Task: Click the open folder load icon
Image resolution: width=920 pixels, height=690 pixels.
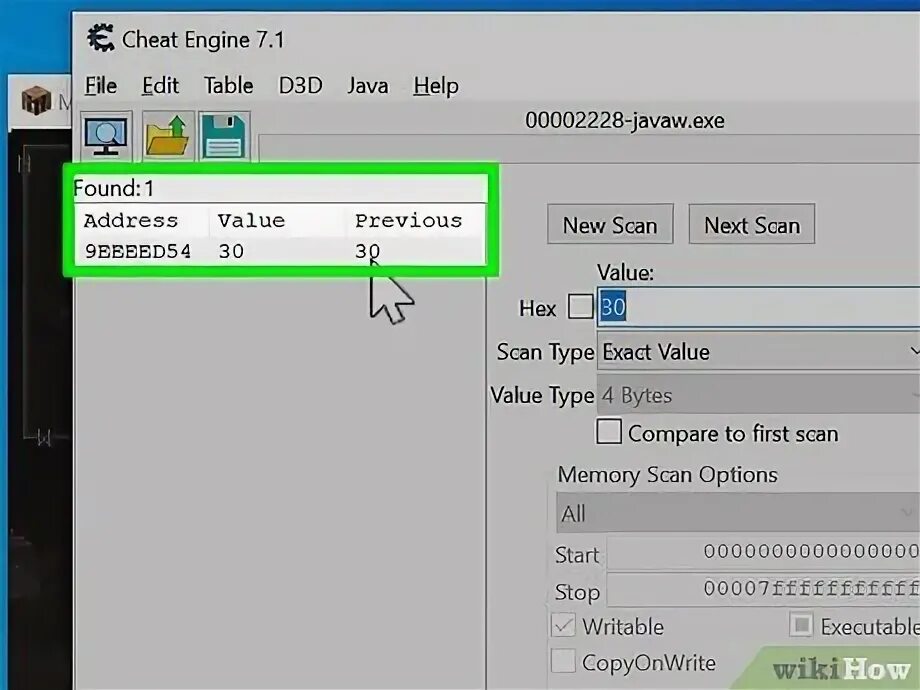Action: [x=167, y=136]
